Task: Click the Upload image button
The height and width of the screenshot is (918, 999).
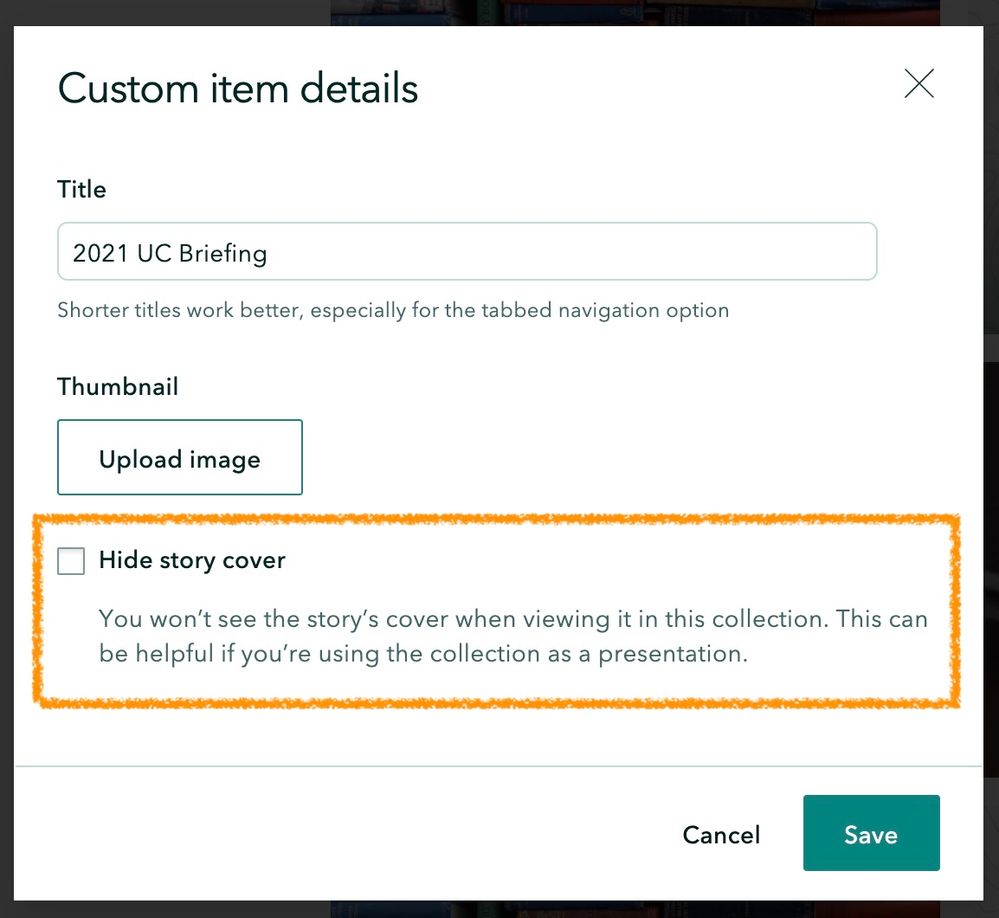Action: coord(180,458)
